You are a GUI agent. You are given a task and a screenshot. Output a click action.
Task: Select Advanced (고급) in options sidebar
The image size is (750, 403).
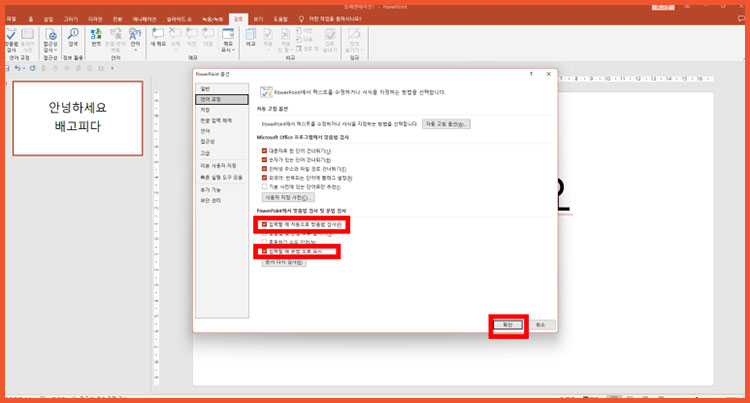(222, 153)
